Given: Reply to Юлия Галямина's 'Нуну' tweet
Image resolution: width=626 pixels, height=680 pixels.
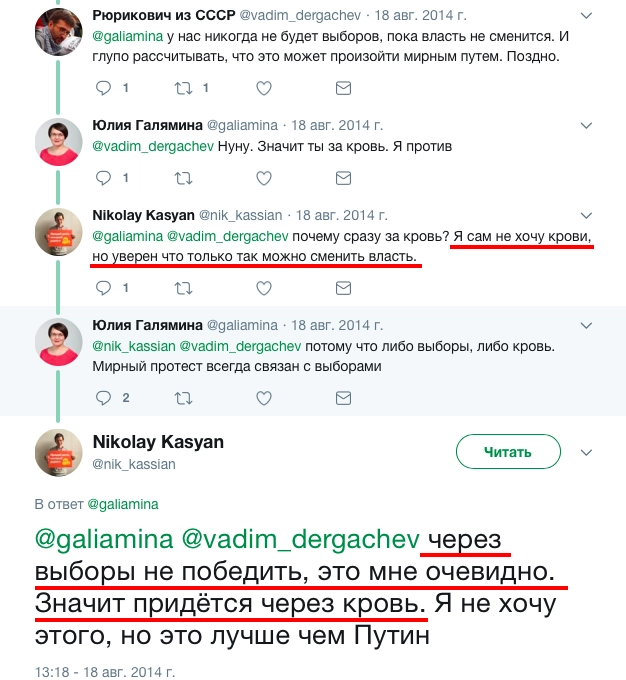Looking at the screenshot, I should 104,178.
